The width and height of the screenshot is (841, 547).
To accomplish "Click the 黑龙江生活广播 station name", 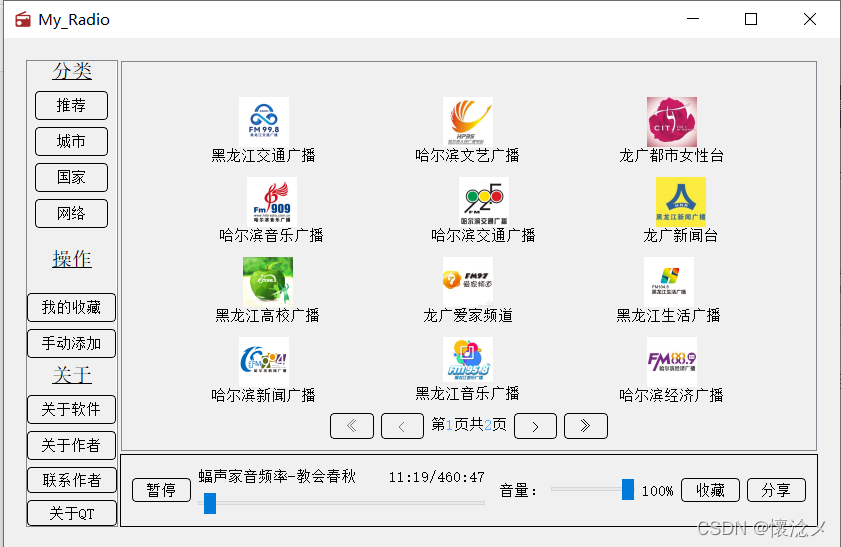I will (x=668, y=315).
